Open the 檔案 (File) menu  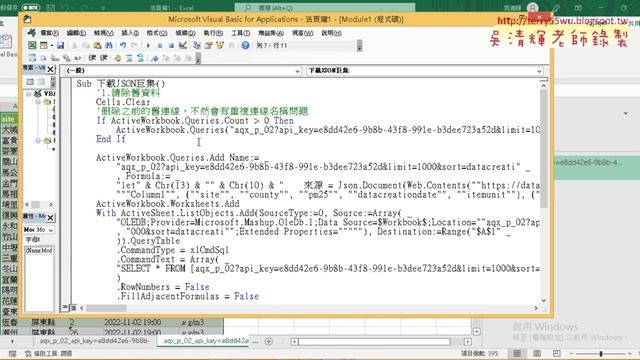pos(49,33)
